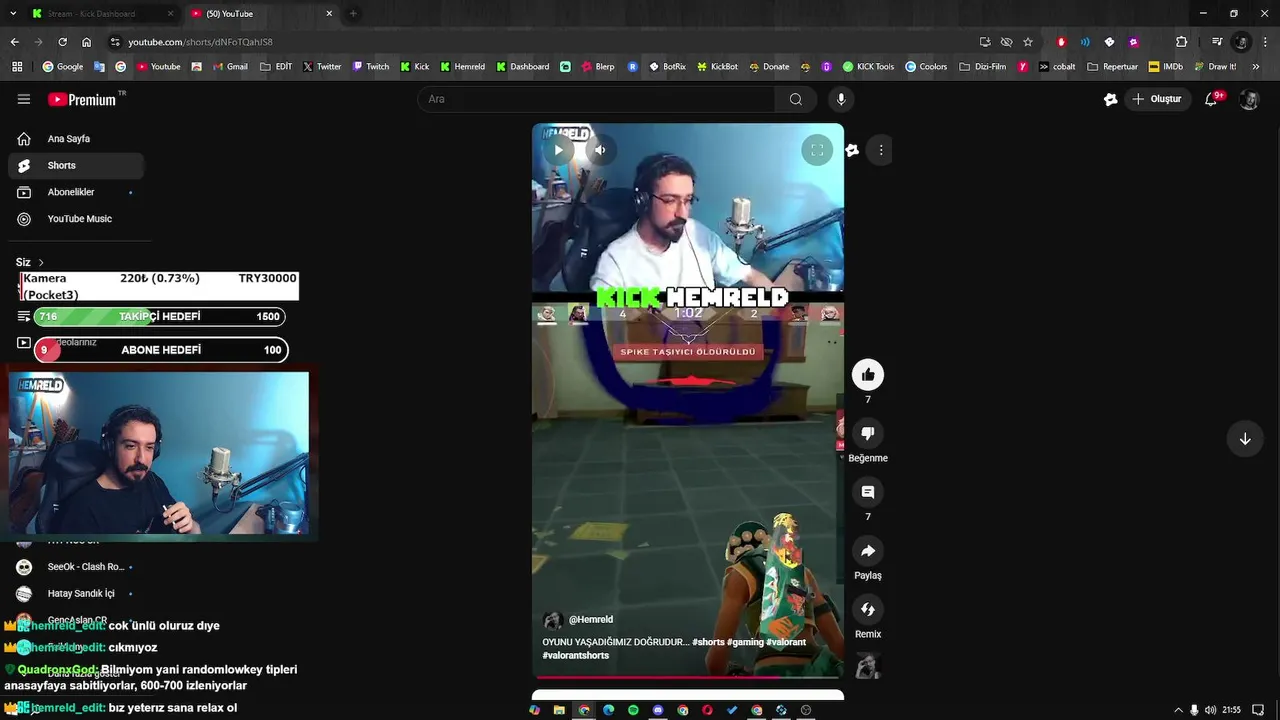1280x720 pixels.
Task: Bookmark this page with star icon
Action: click(x=1028, y=42)
